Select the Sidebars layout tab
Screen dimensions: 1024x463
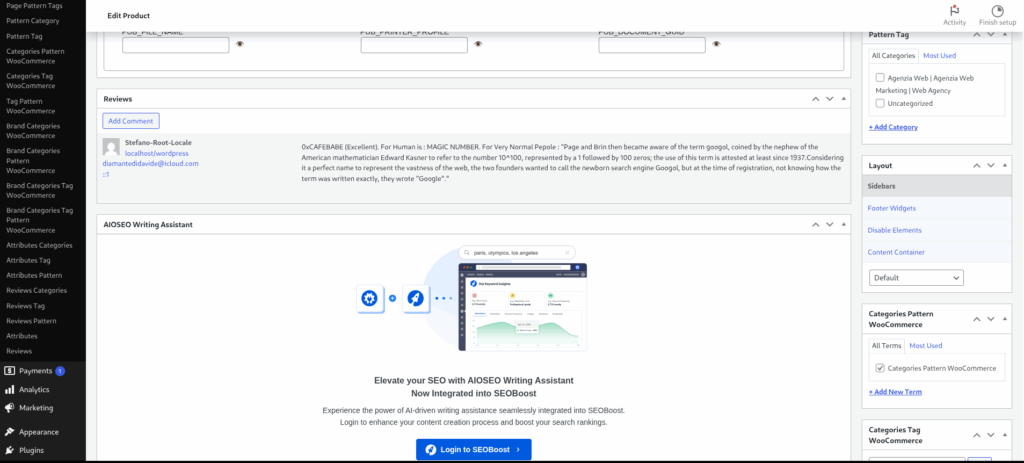(936, 186)
